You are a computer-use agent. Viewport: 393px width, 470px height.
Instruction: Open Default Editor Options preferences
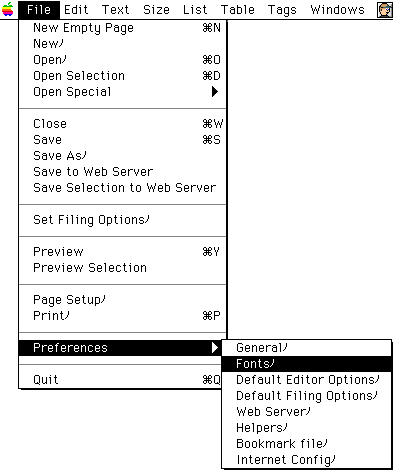306,380
